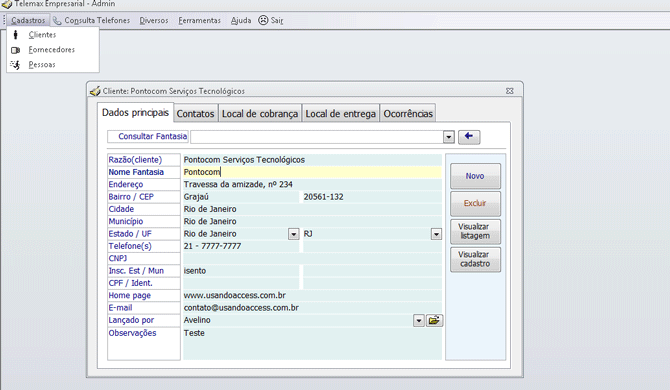670x390 pixels.
Task: Select Pessoas menu entry
Action: pyautogui.click(x=53, y=65)
